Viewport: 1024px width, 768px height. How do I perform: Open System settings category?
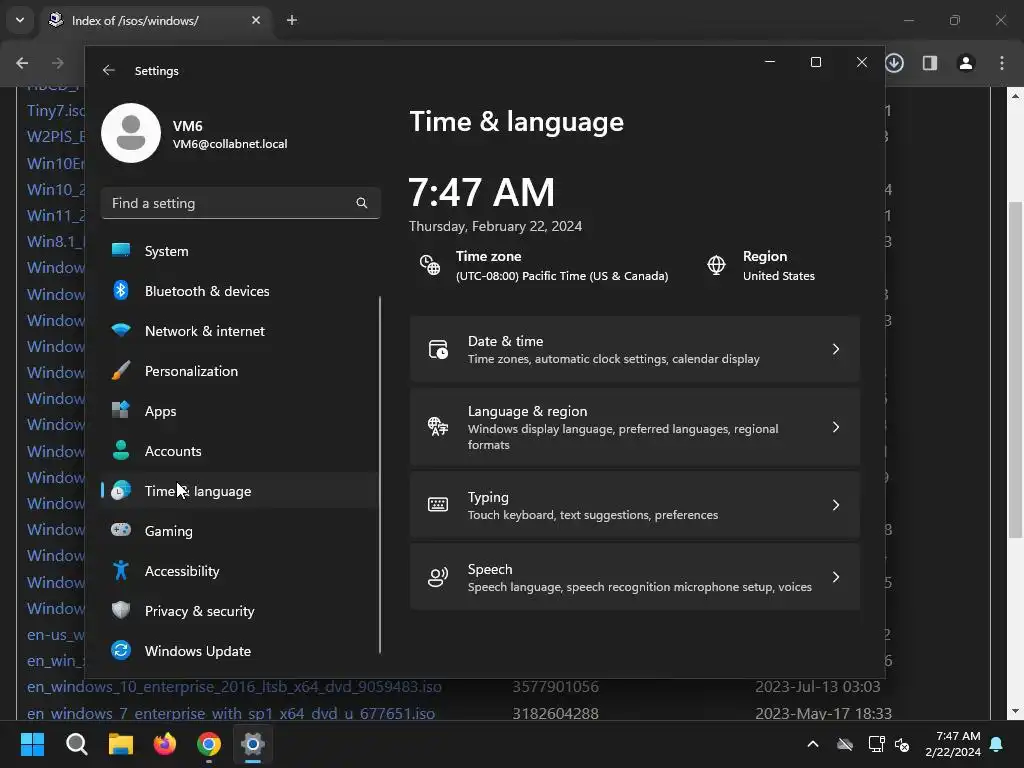(240, 251)
